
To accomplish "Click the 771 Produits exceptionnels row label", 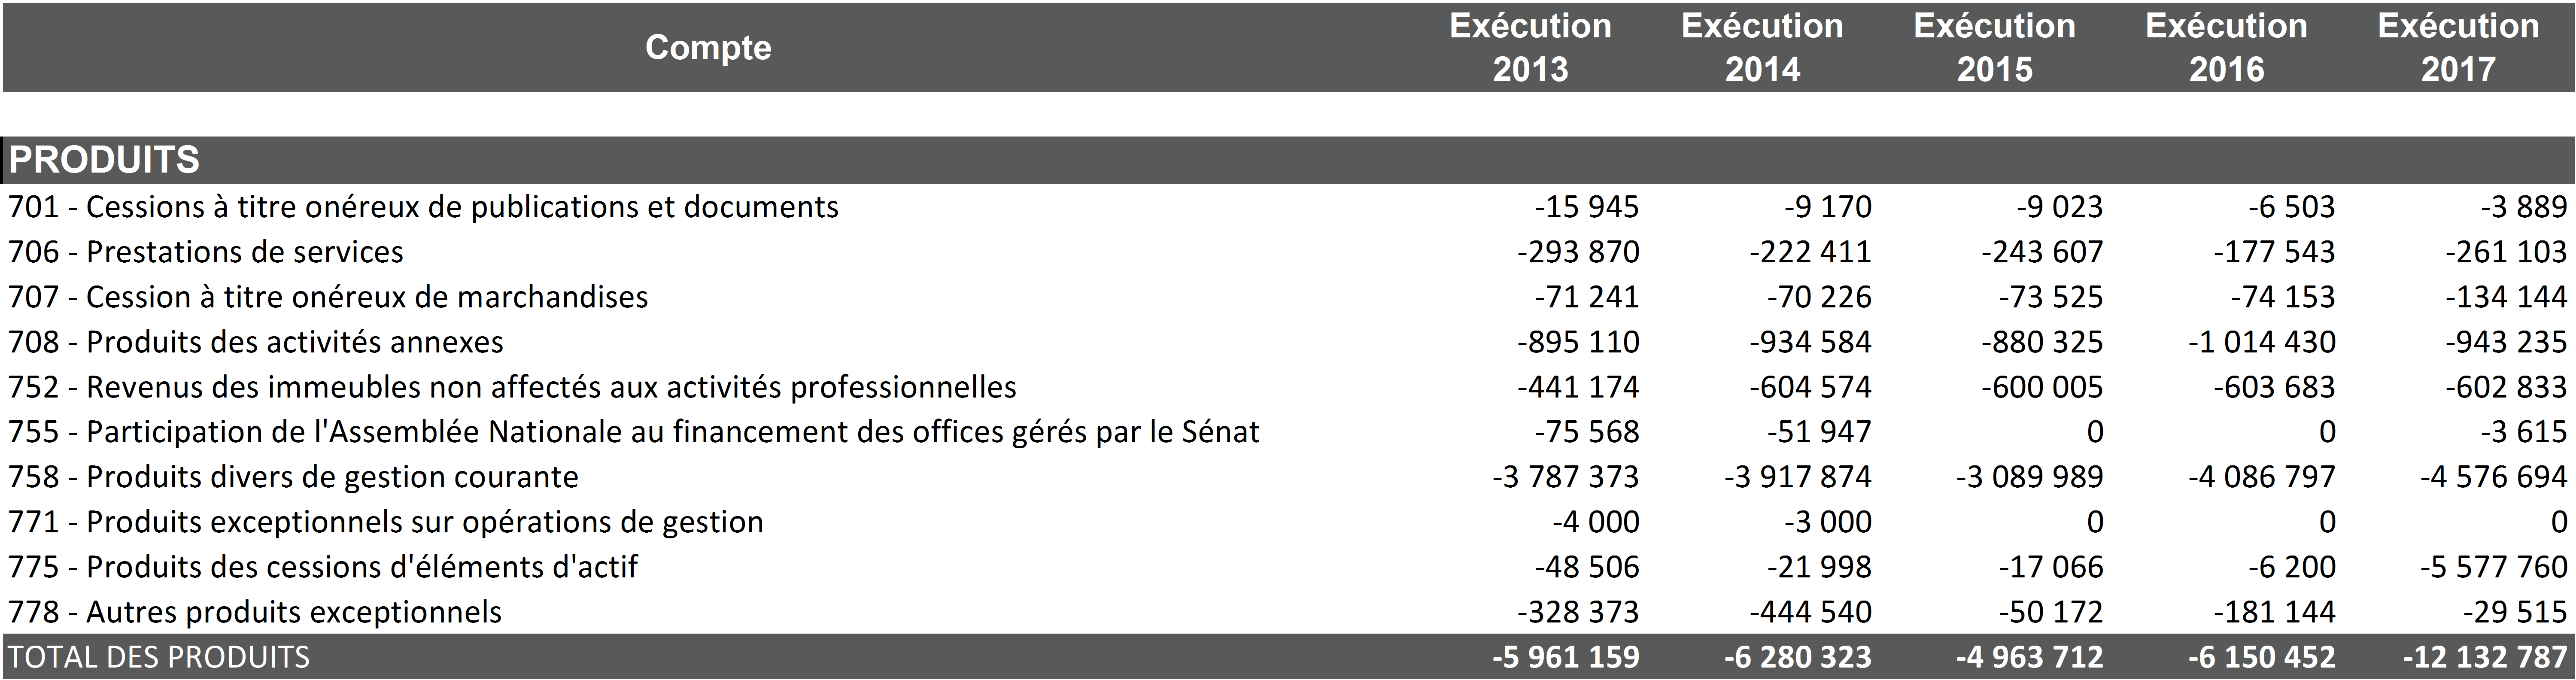I will pos(386,522).
